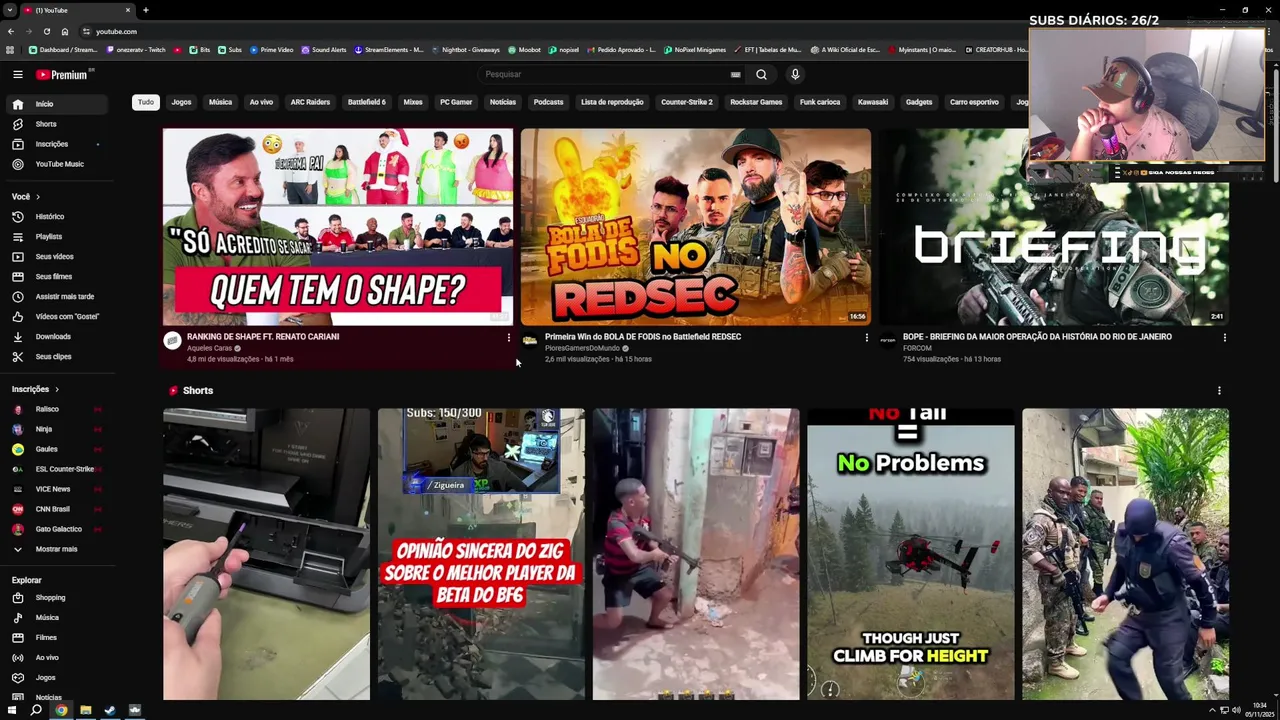
Task: Activate voice search microphone
Action: pyautogui.click(x=795, y=74)
